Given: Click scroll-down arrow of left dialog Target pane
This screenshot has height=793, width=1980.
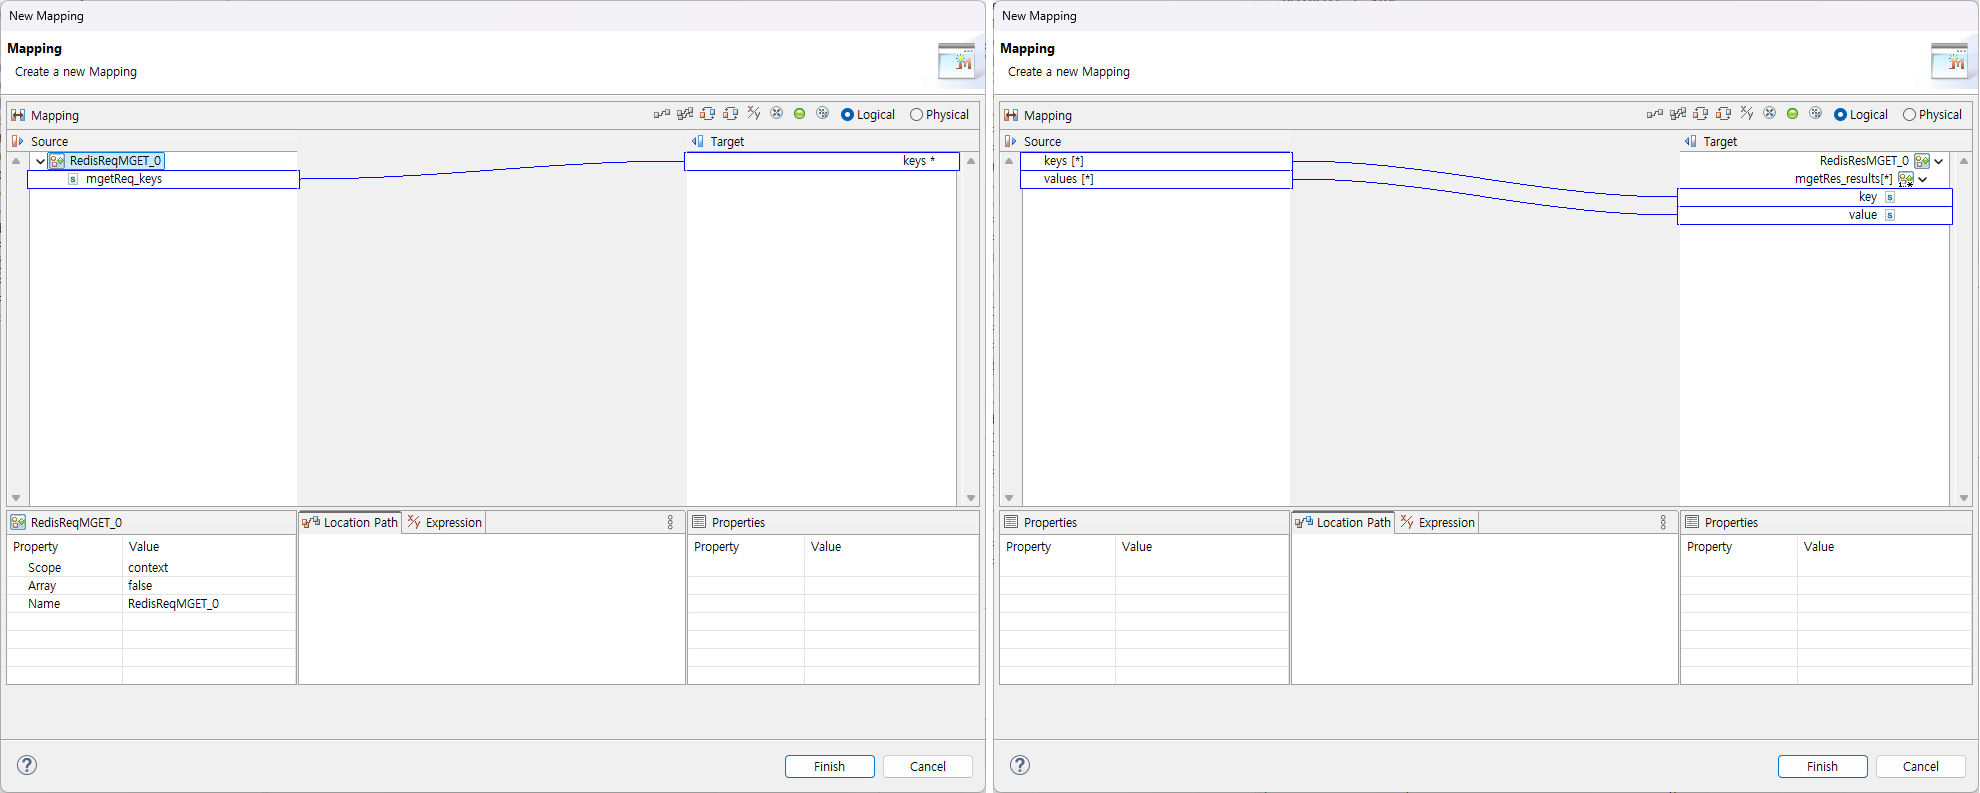Looking at the screenshot, I should pyautogui.click(x=971, y=498).
